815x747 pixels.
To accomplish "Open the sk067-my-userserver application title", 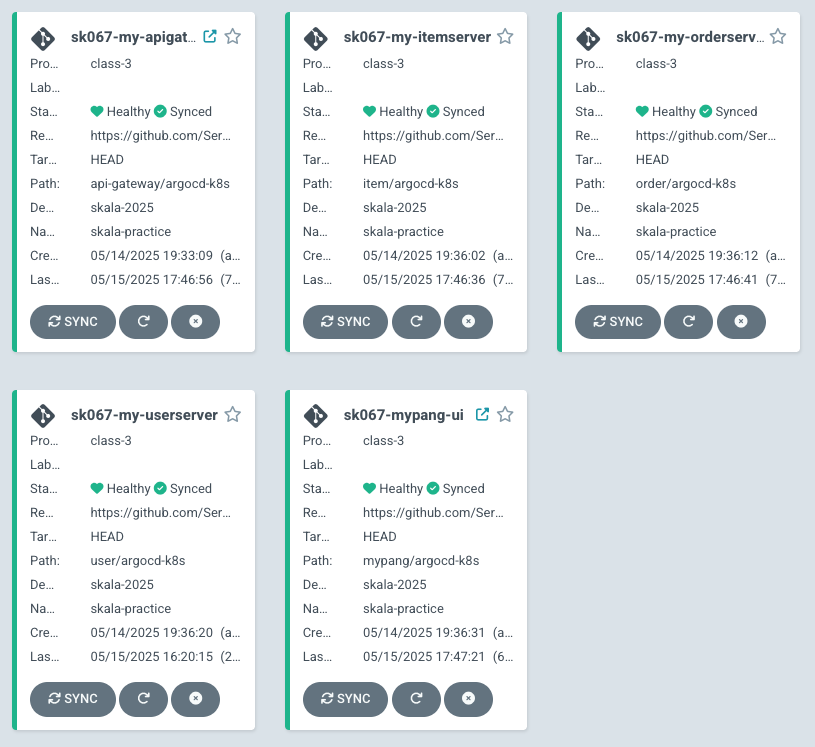I will click(144, 415).
